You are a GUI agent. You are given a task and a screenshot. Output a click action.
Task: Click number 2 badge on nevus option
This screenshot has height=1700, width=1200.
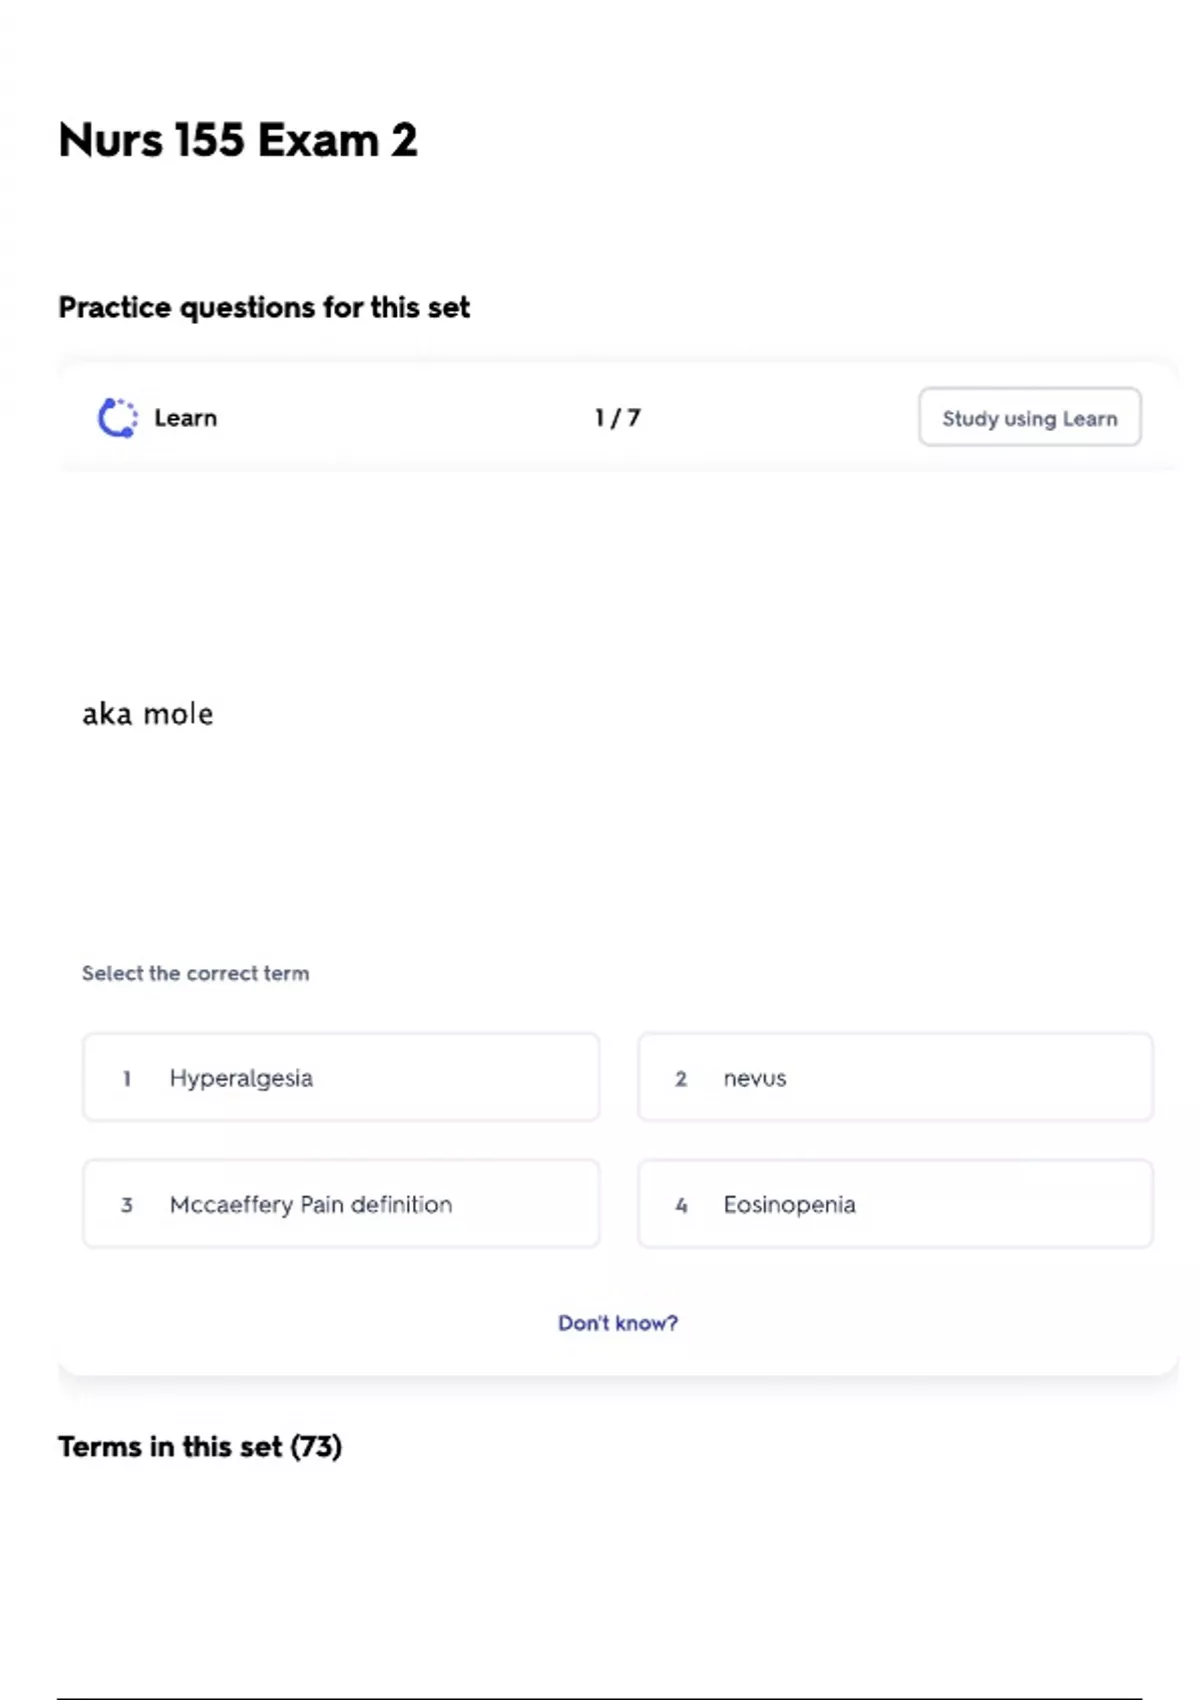681,1079
